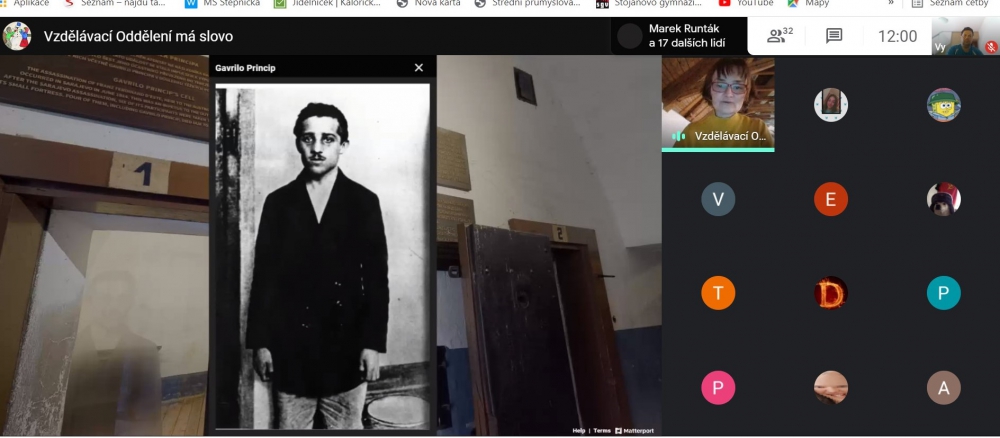Select your own camera thumbnail top right
Screen dimensions: 1000x438
pyautogui.click(x=966, y=36)
